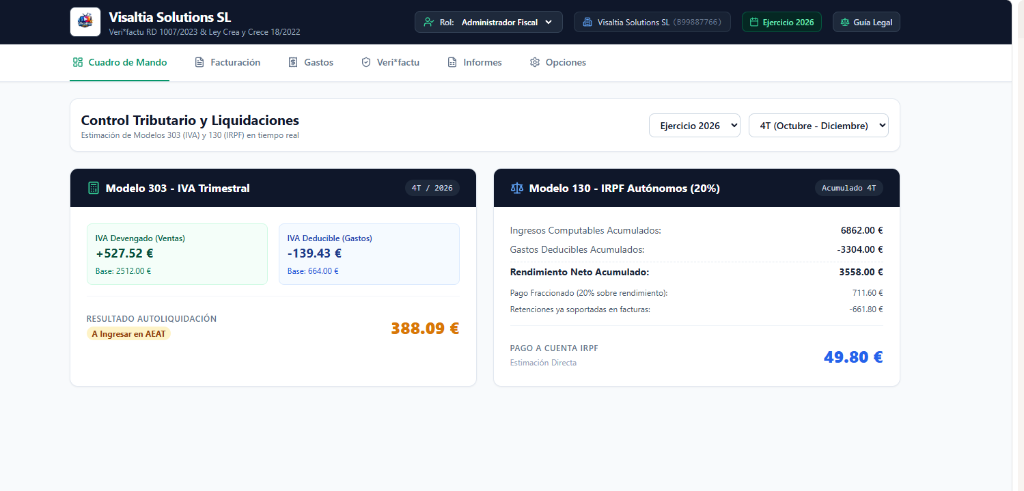Click the -661.80 € retenciones value
The height and width of the screenshot is (491, 1024).
click(x=866, y=309)
